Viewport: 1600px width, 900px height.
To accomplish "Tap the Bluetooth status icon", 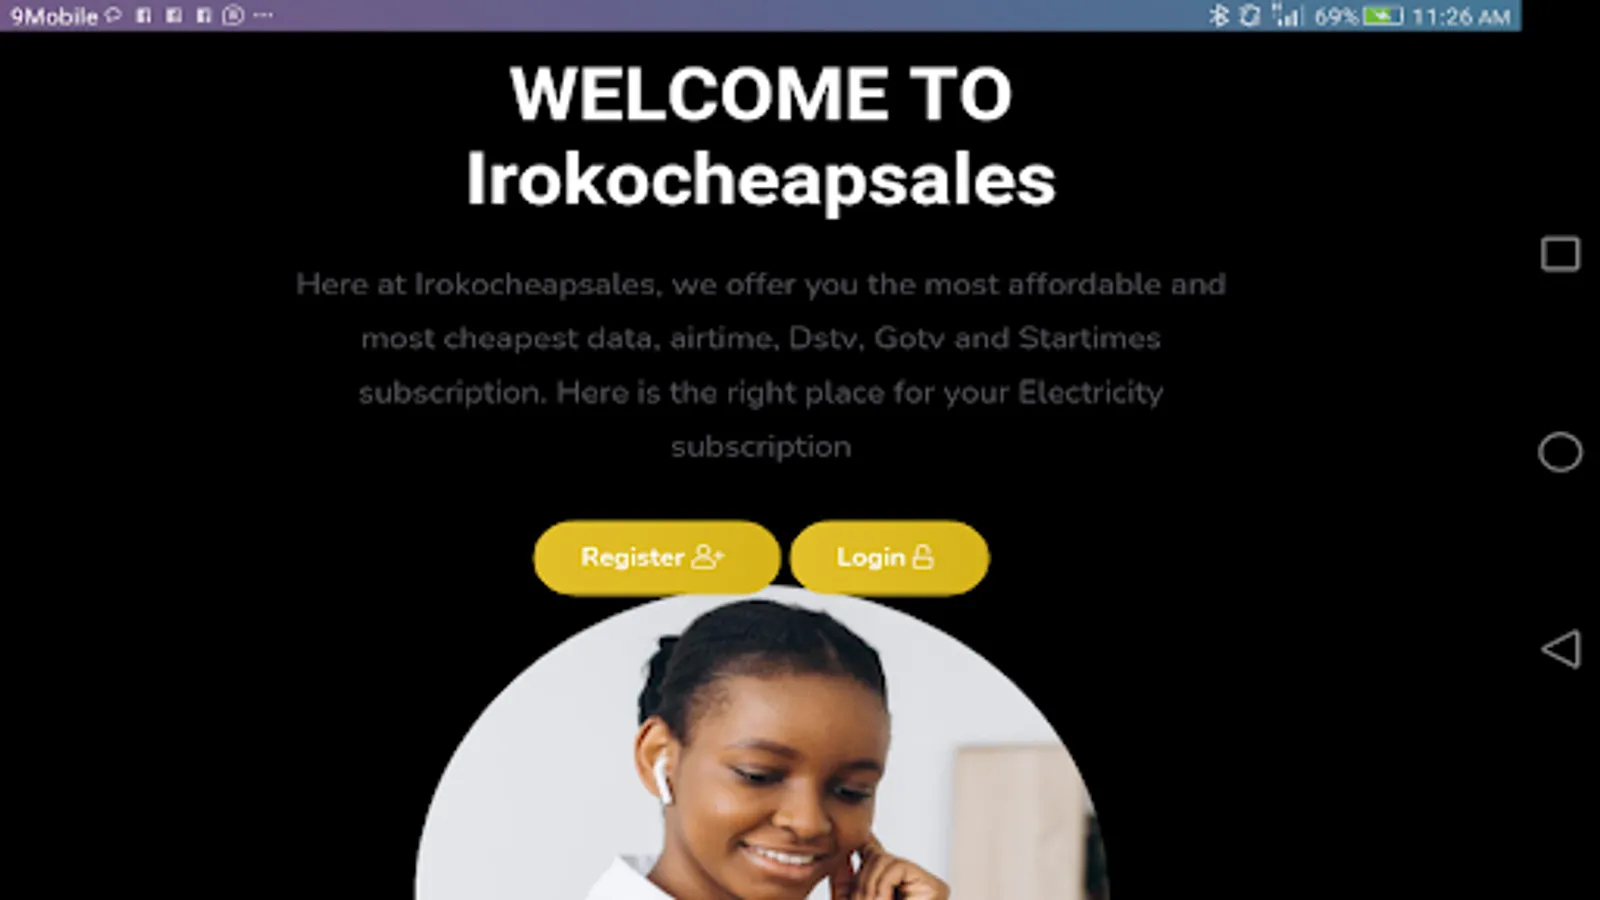I will [1218, 15].
